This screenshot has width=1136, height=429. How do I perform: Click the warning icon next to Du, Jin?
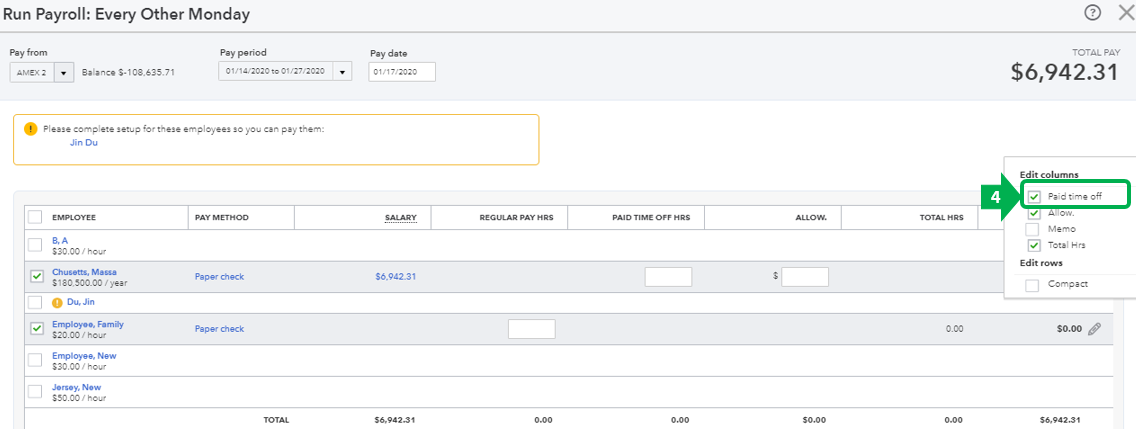(x=58, y=301)
